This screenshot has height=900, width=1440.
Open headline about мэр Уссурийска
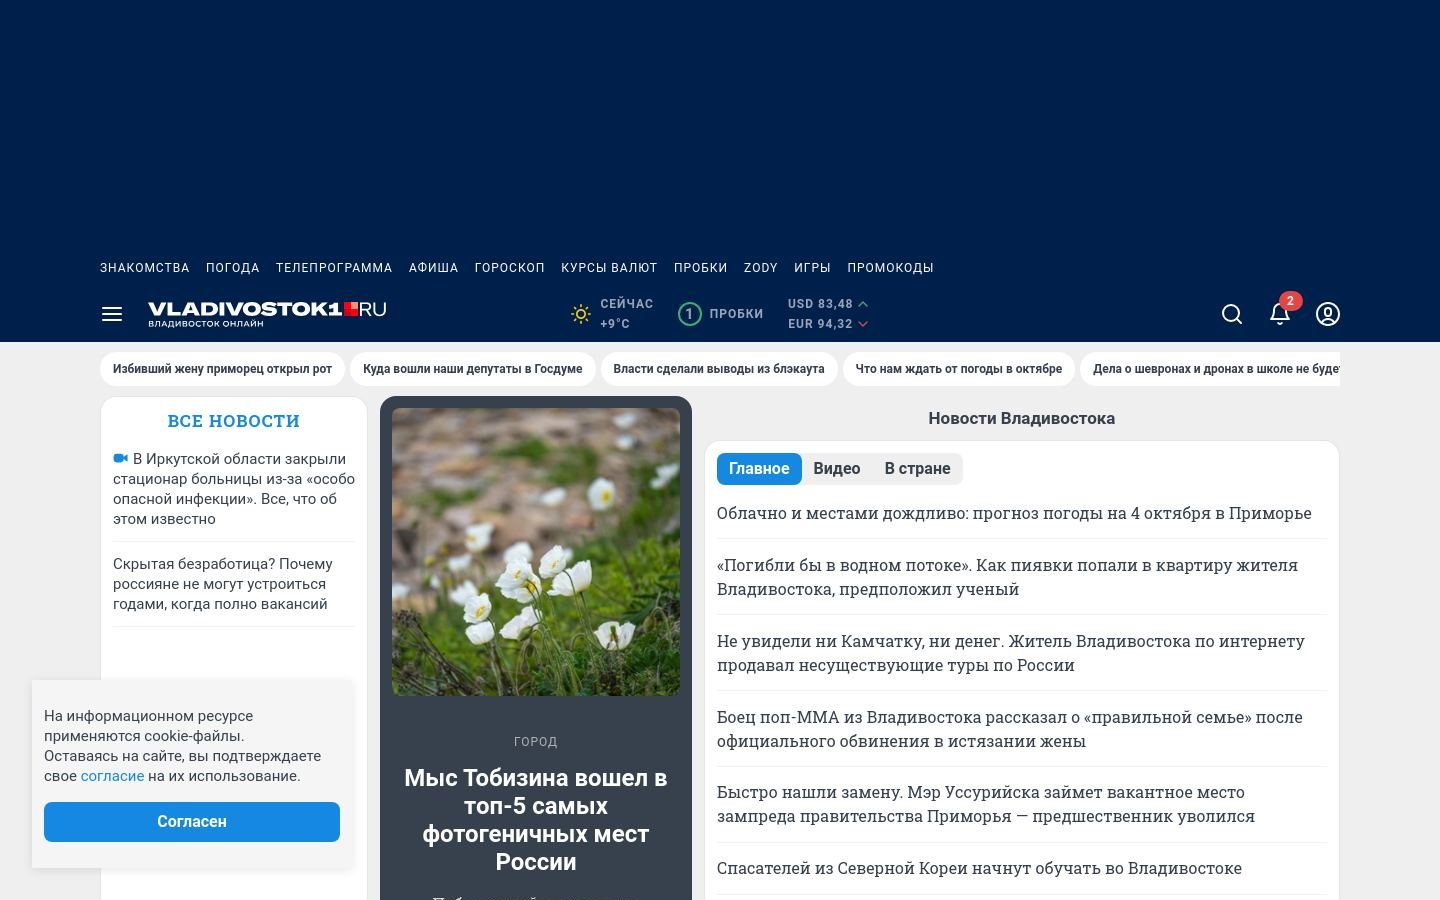pyautogui.click(x=986, y=804)
